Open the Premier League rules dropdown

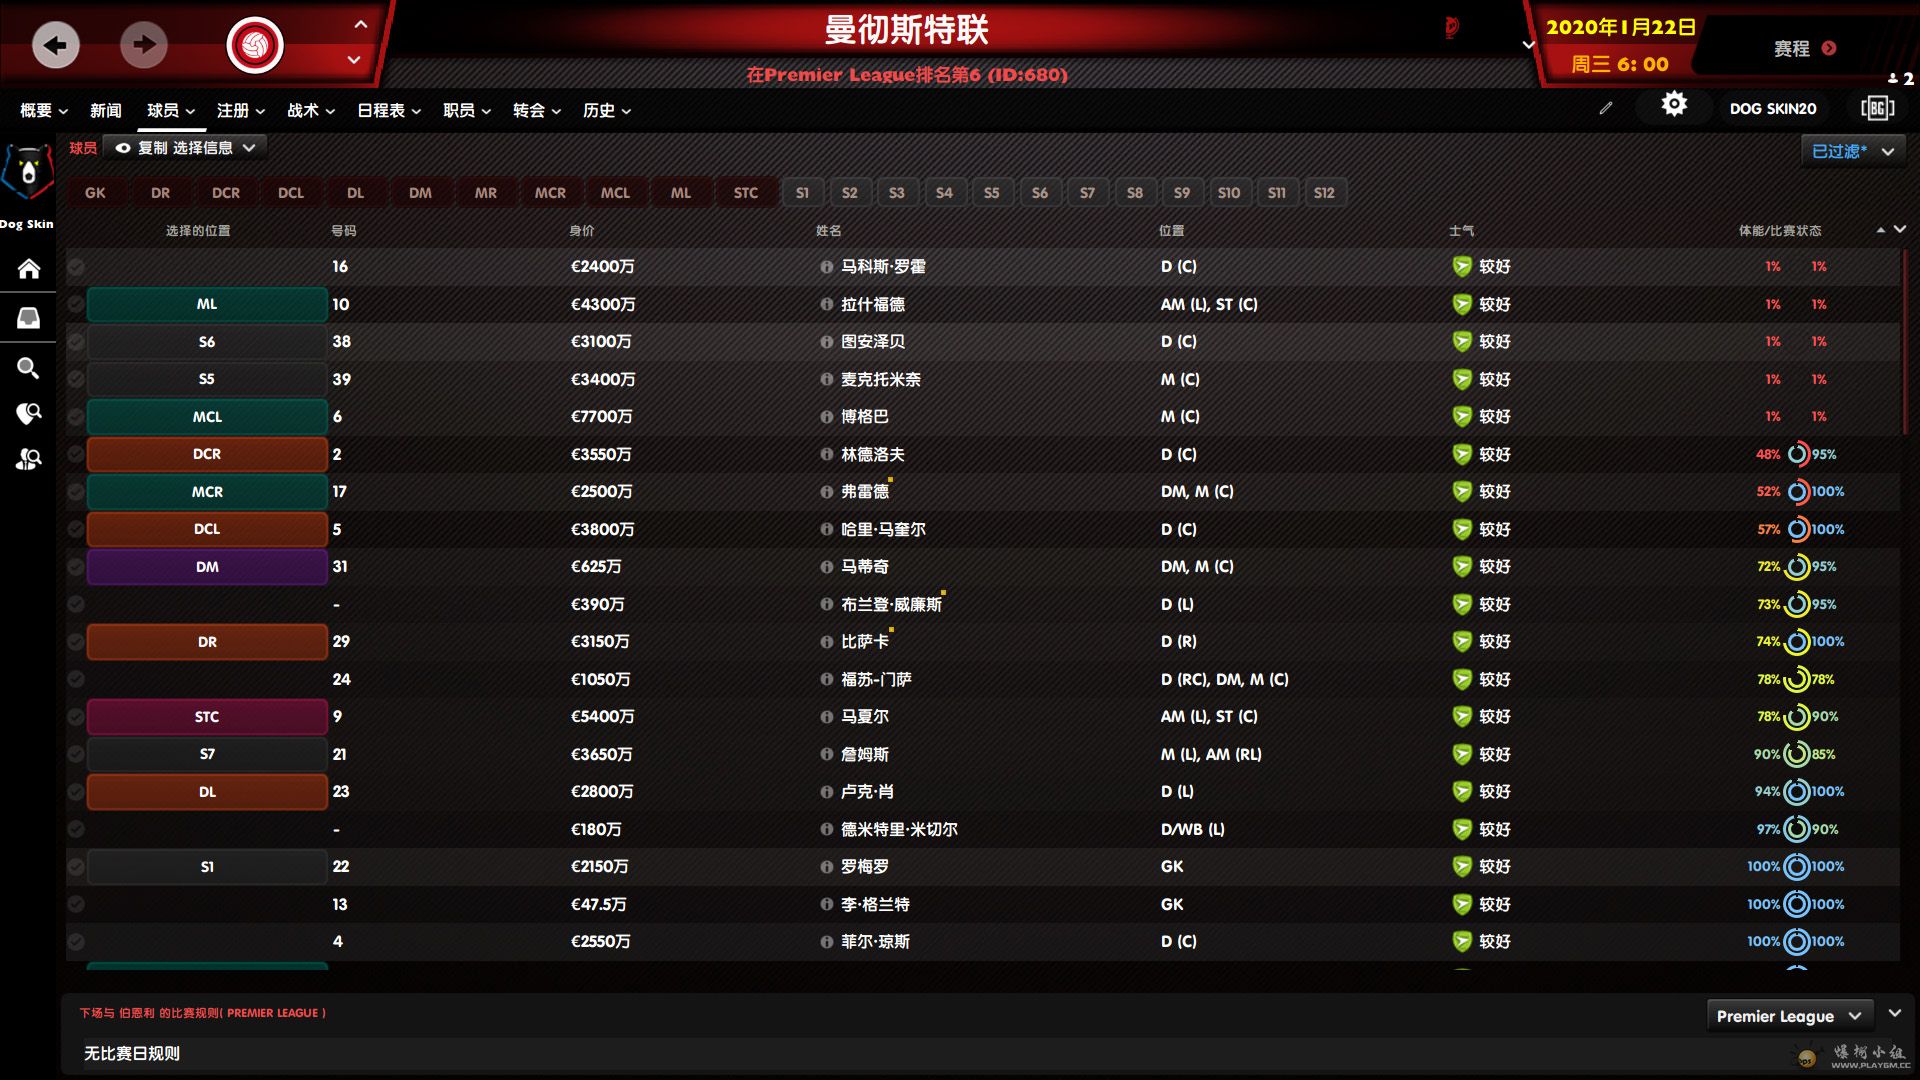(x=1787, y=1016)
